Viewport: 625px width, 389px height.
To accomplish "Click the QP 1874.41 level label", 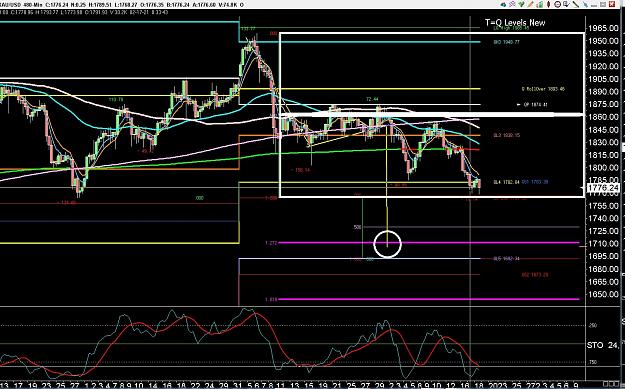I will (535, 105).
